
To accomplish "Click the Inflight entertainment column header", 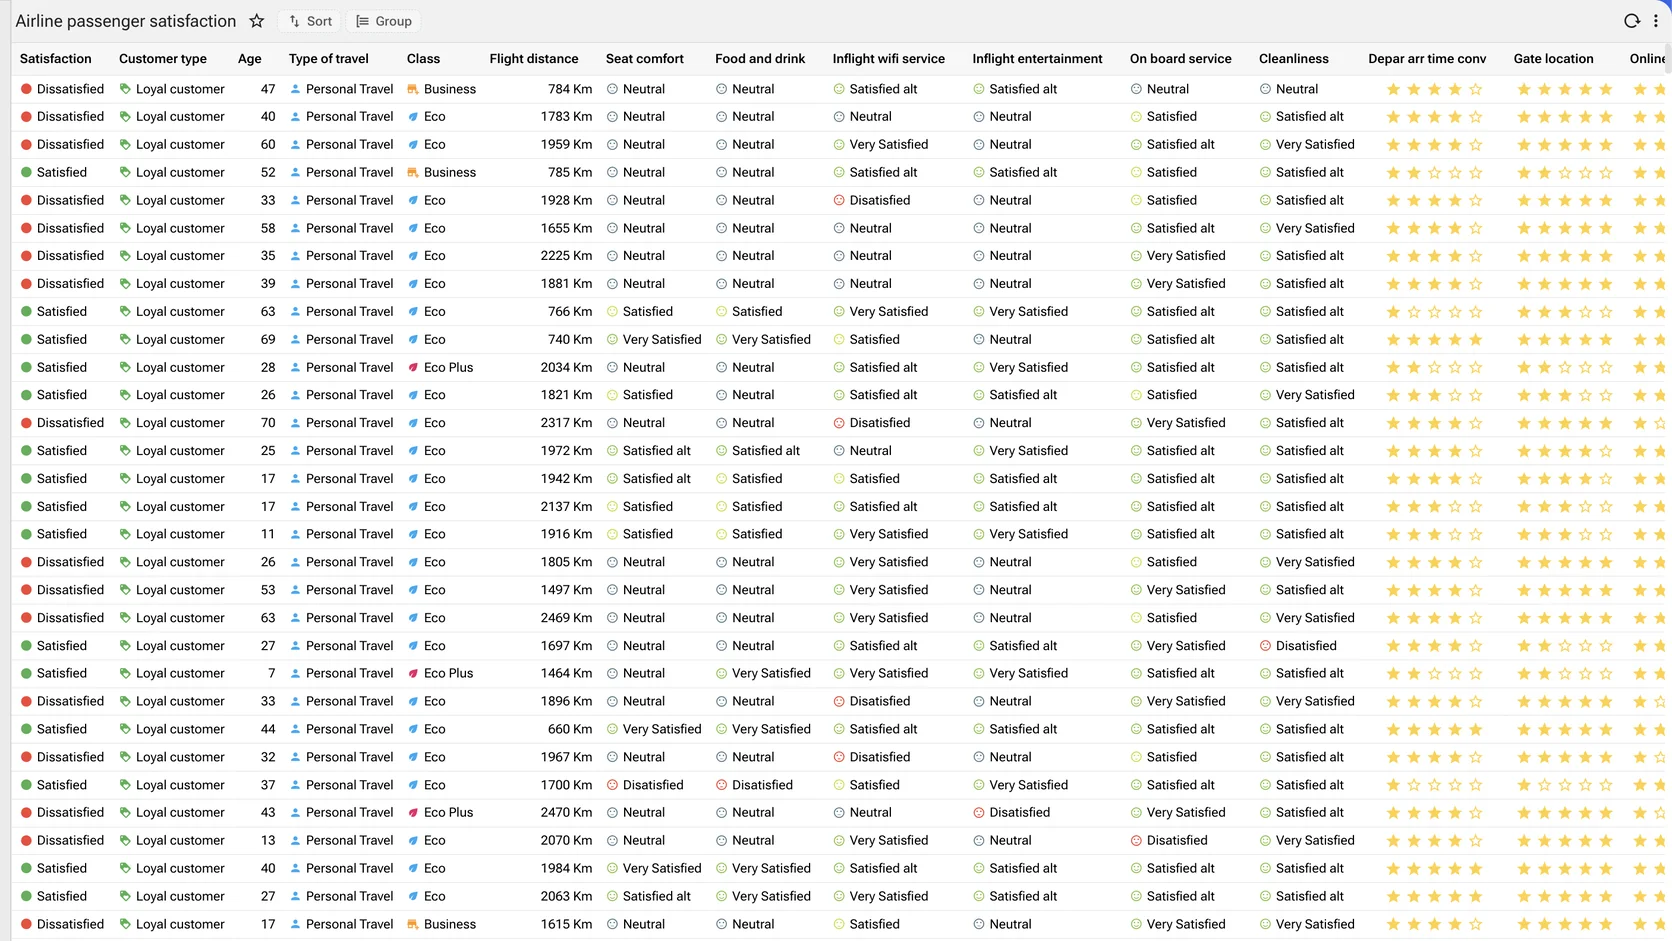I will (1038, 59).
